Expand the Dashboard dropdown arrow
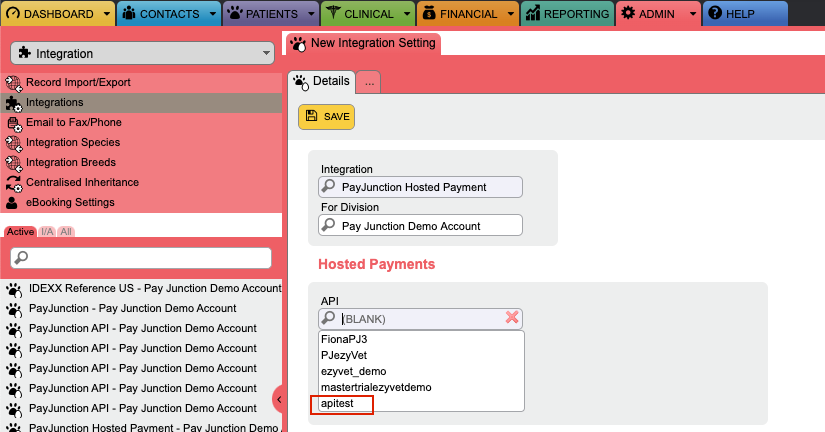 click(107, 14)
